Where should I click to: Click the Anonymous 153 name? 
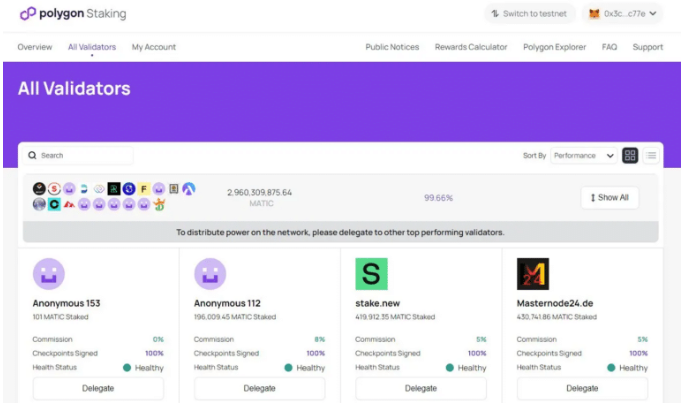[x=66, y=303]
